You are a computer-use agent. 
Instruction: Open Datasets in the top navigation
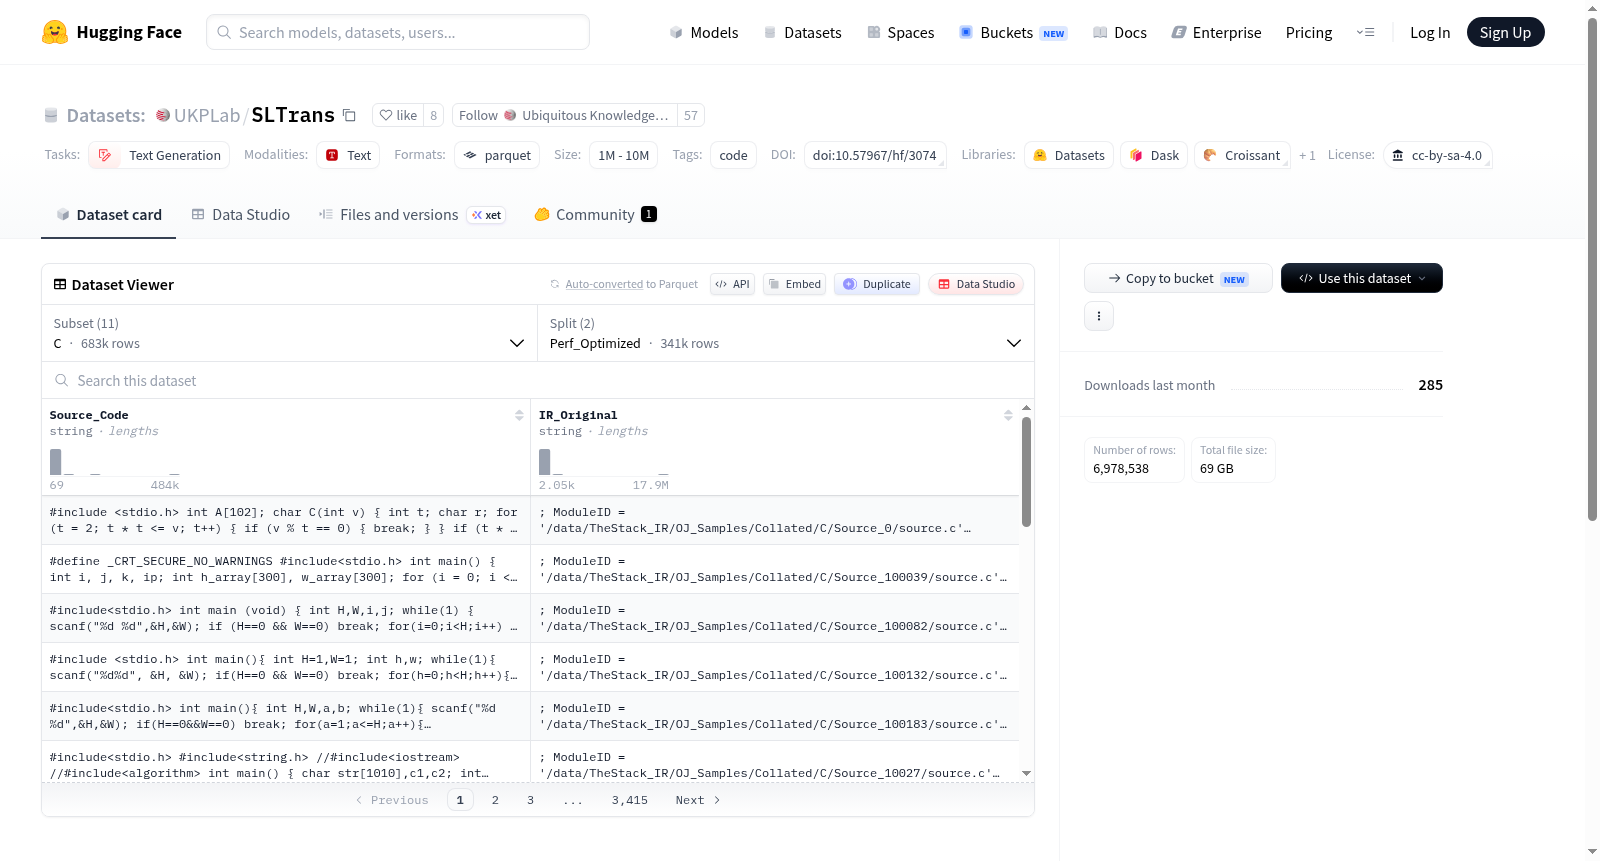coord(802,32)
